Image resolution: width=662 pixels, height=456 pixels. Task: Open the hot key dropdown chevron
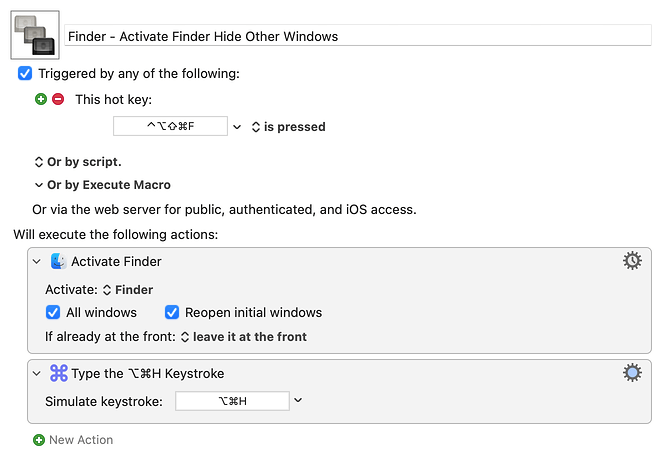[237, 127]
